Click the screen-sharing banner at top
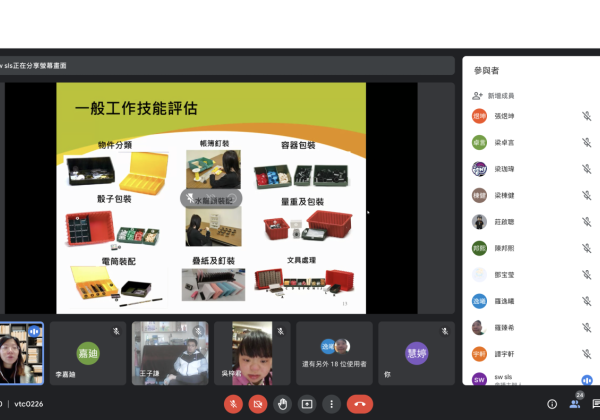600x420 pixels. [227, 65]
